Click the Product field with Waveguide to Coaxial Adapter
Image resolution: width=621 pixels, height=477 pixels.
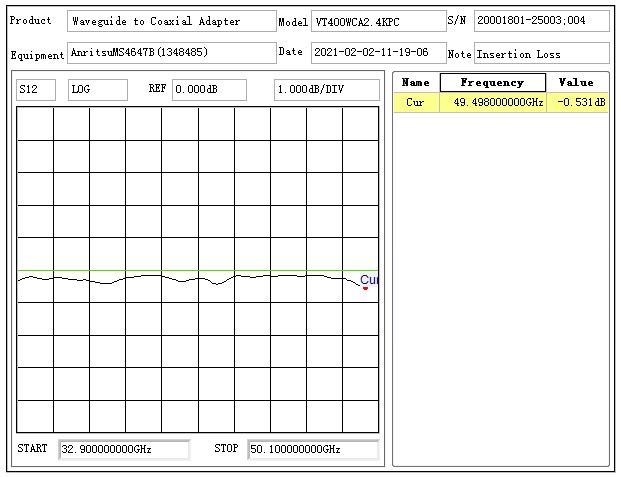pyautogui.click(x=171, y=21)
